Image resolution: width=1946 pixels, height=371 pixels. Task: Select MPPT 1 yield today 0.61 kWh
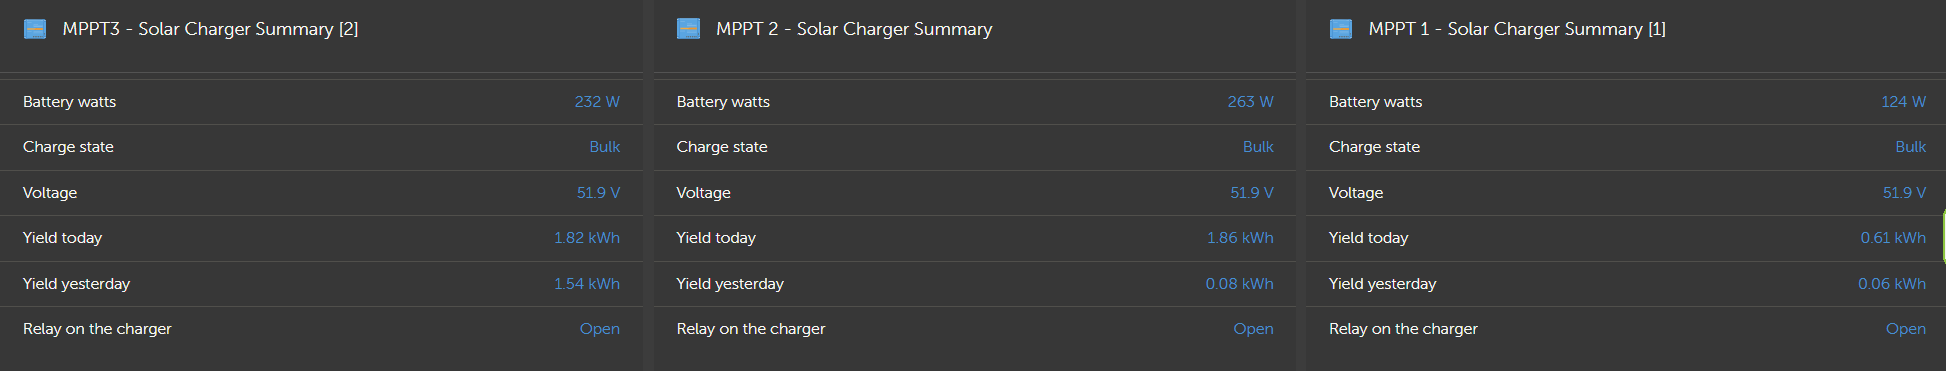point(1893,238)
